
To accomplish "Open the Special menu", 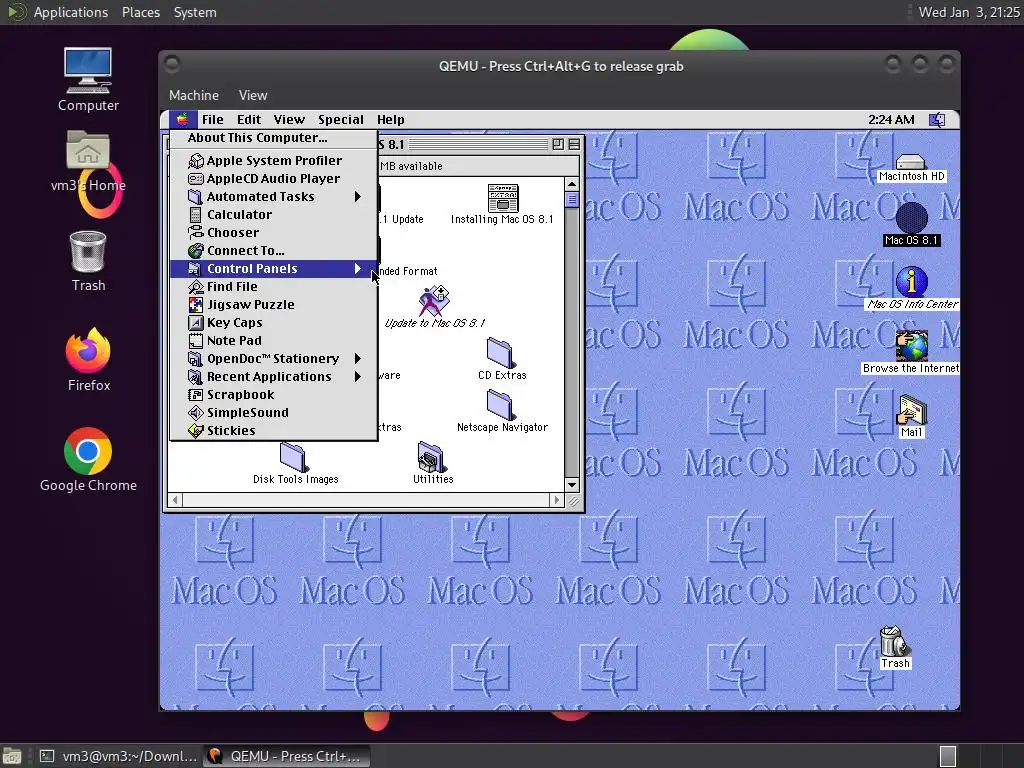I will click(341, 120).
